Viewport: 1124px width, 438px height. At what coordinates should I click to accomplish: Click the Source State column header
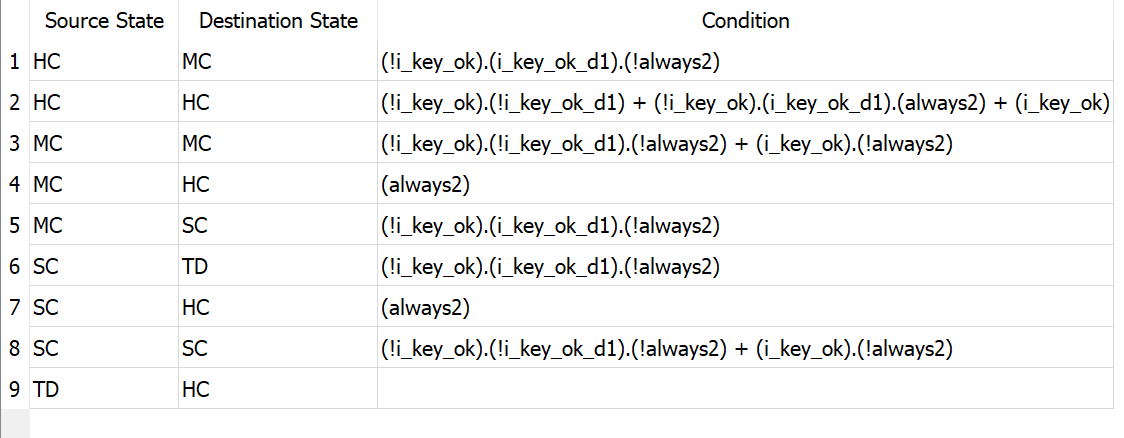(x=104, y=21)
